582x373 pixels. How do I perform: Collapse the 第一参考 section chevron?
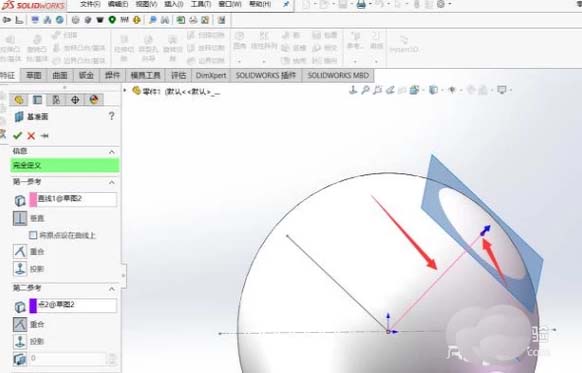111,182
